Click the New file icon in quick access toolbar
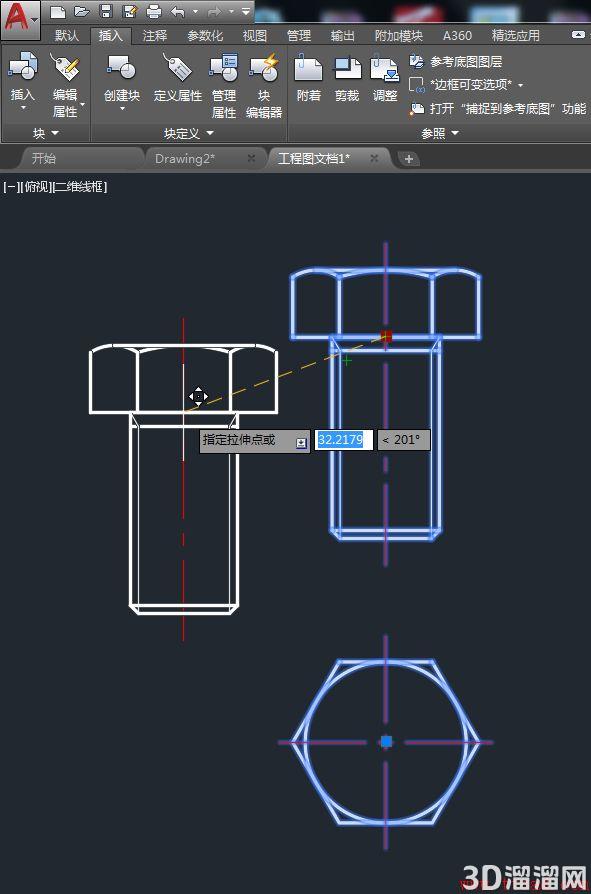The height and width of the screenshot is (894, 591). tap(58, 11)
